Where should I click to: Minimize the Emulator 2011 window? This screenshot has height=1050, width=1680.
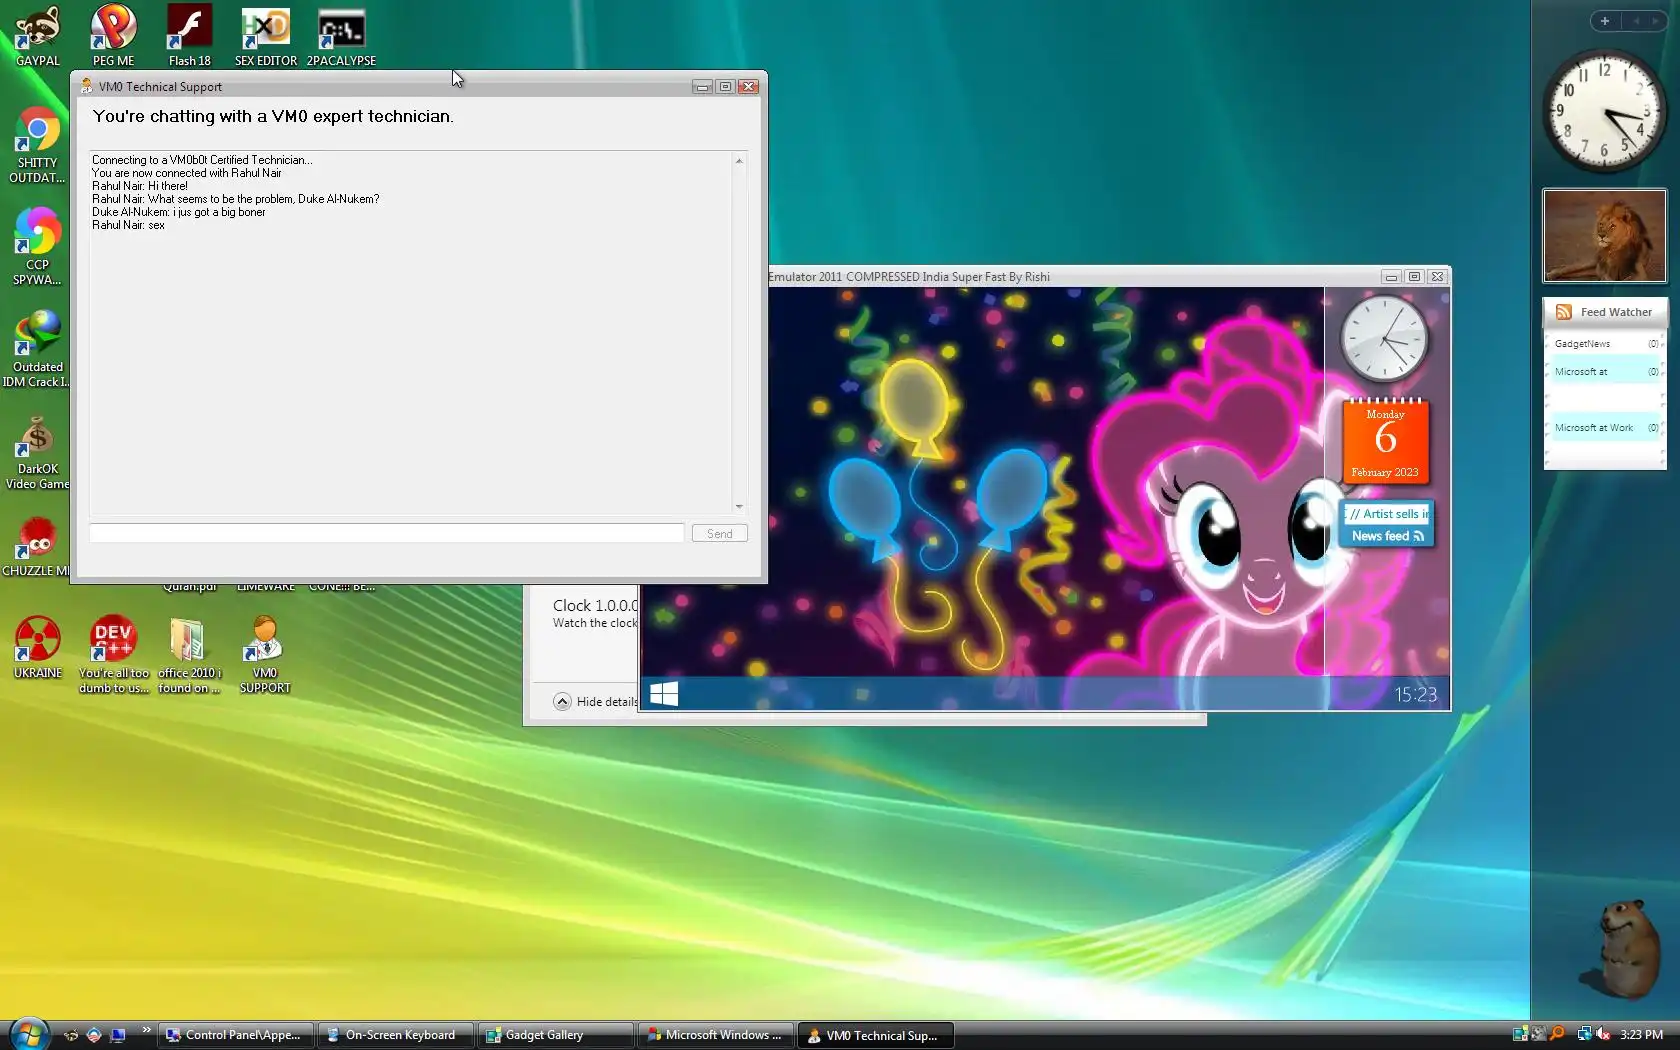click(1391, 277)
